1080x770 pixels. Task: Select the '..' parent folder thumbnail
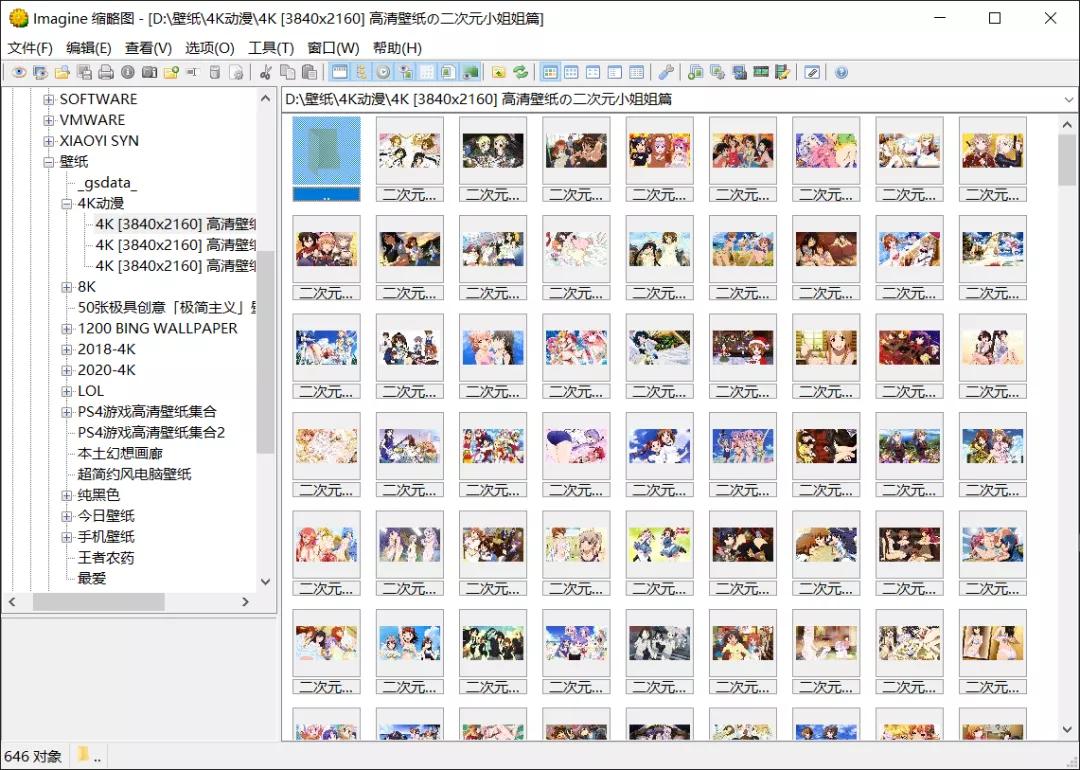[326, 159]
